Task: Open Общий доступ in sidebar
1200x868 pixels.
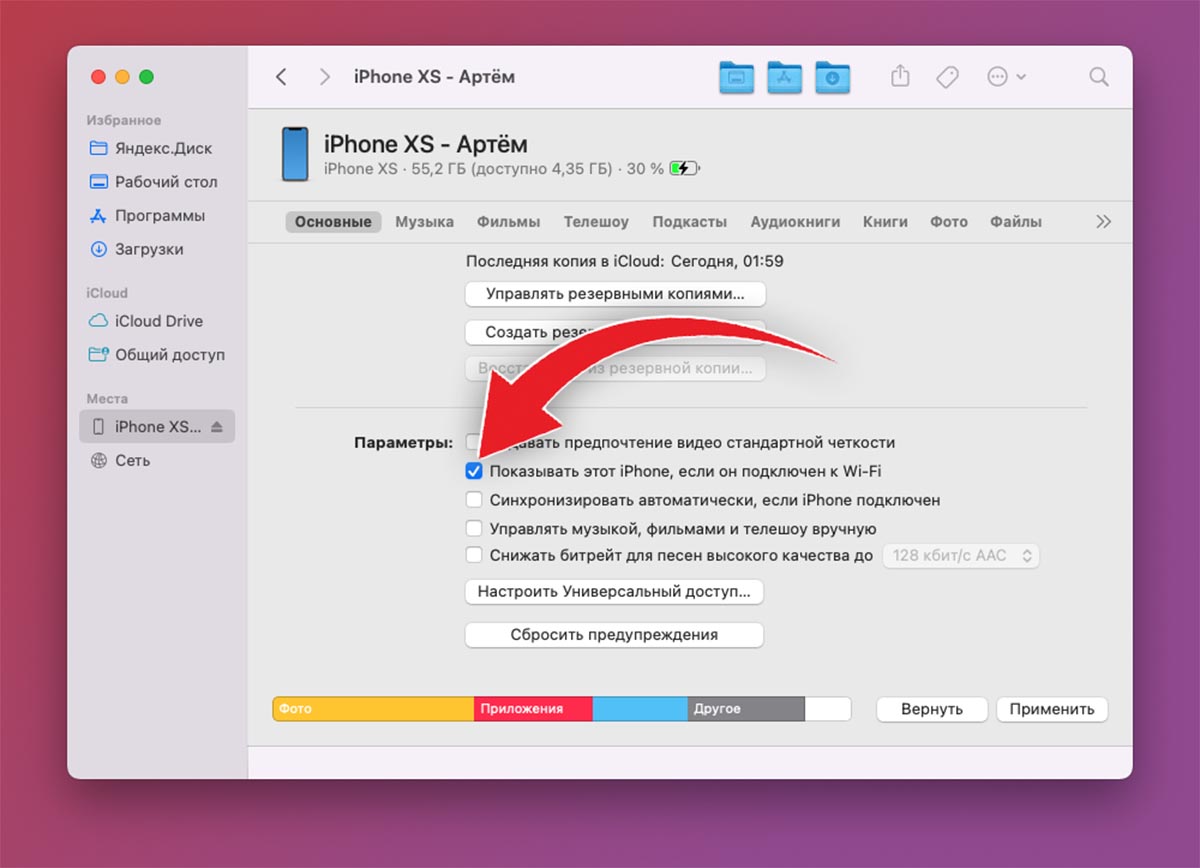Action: click(x=157, y=355)
